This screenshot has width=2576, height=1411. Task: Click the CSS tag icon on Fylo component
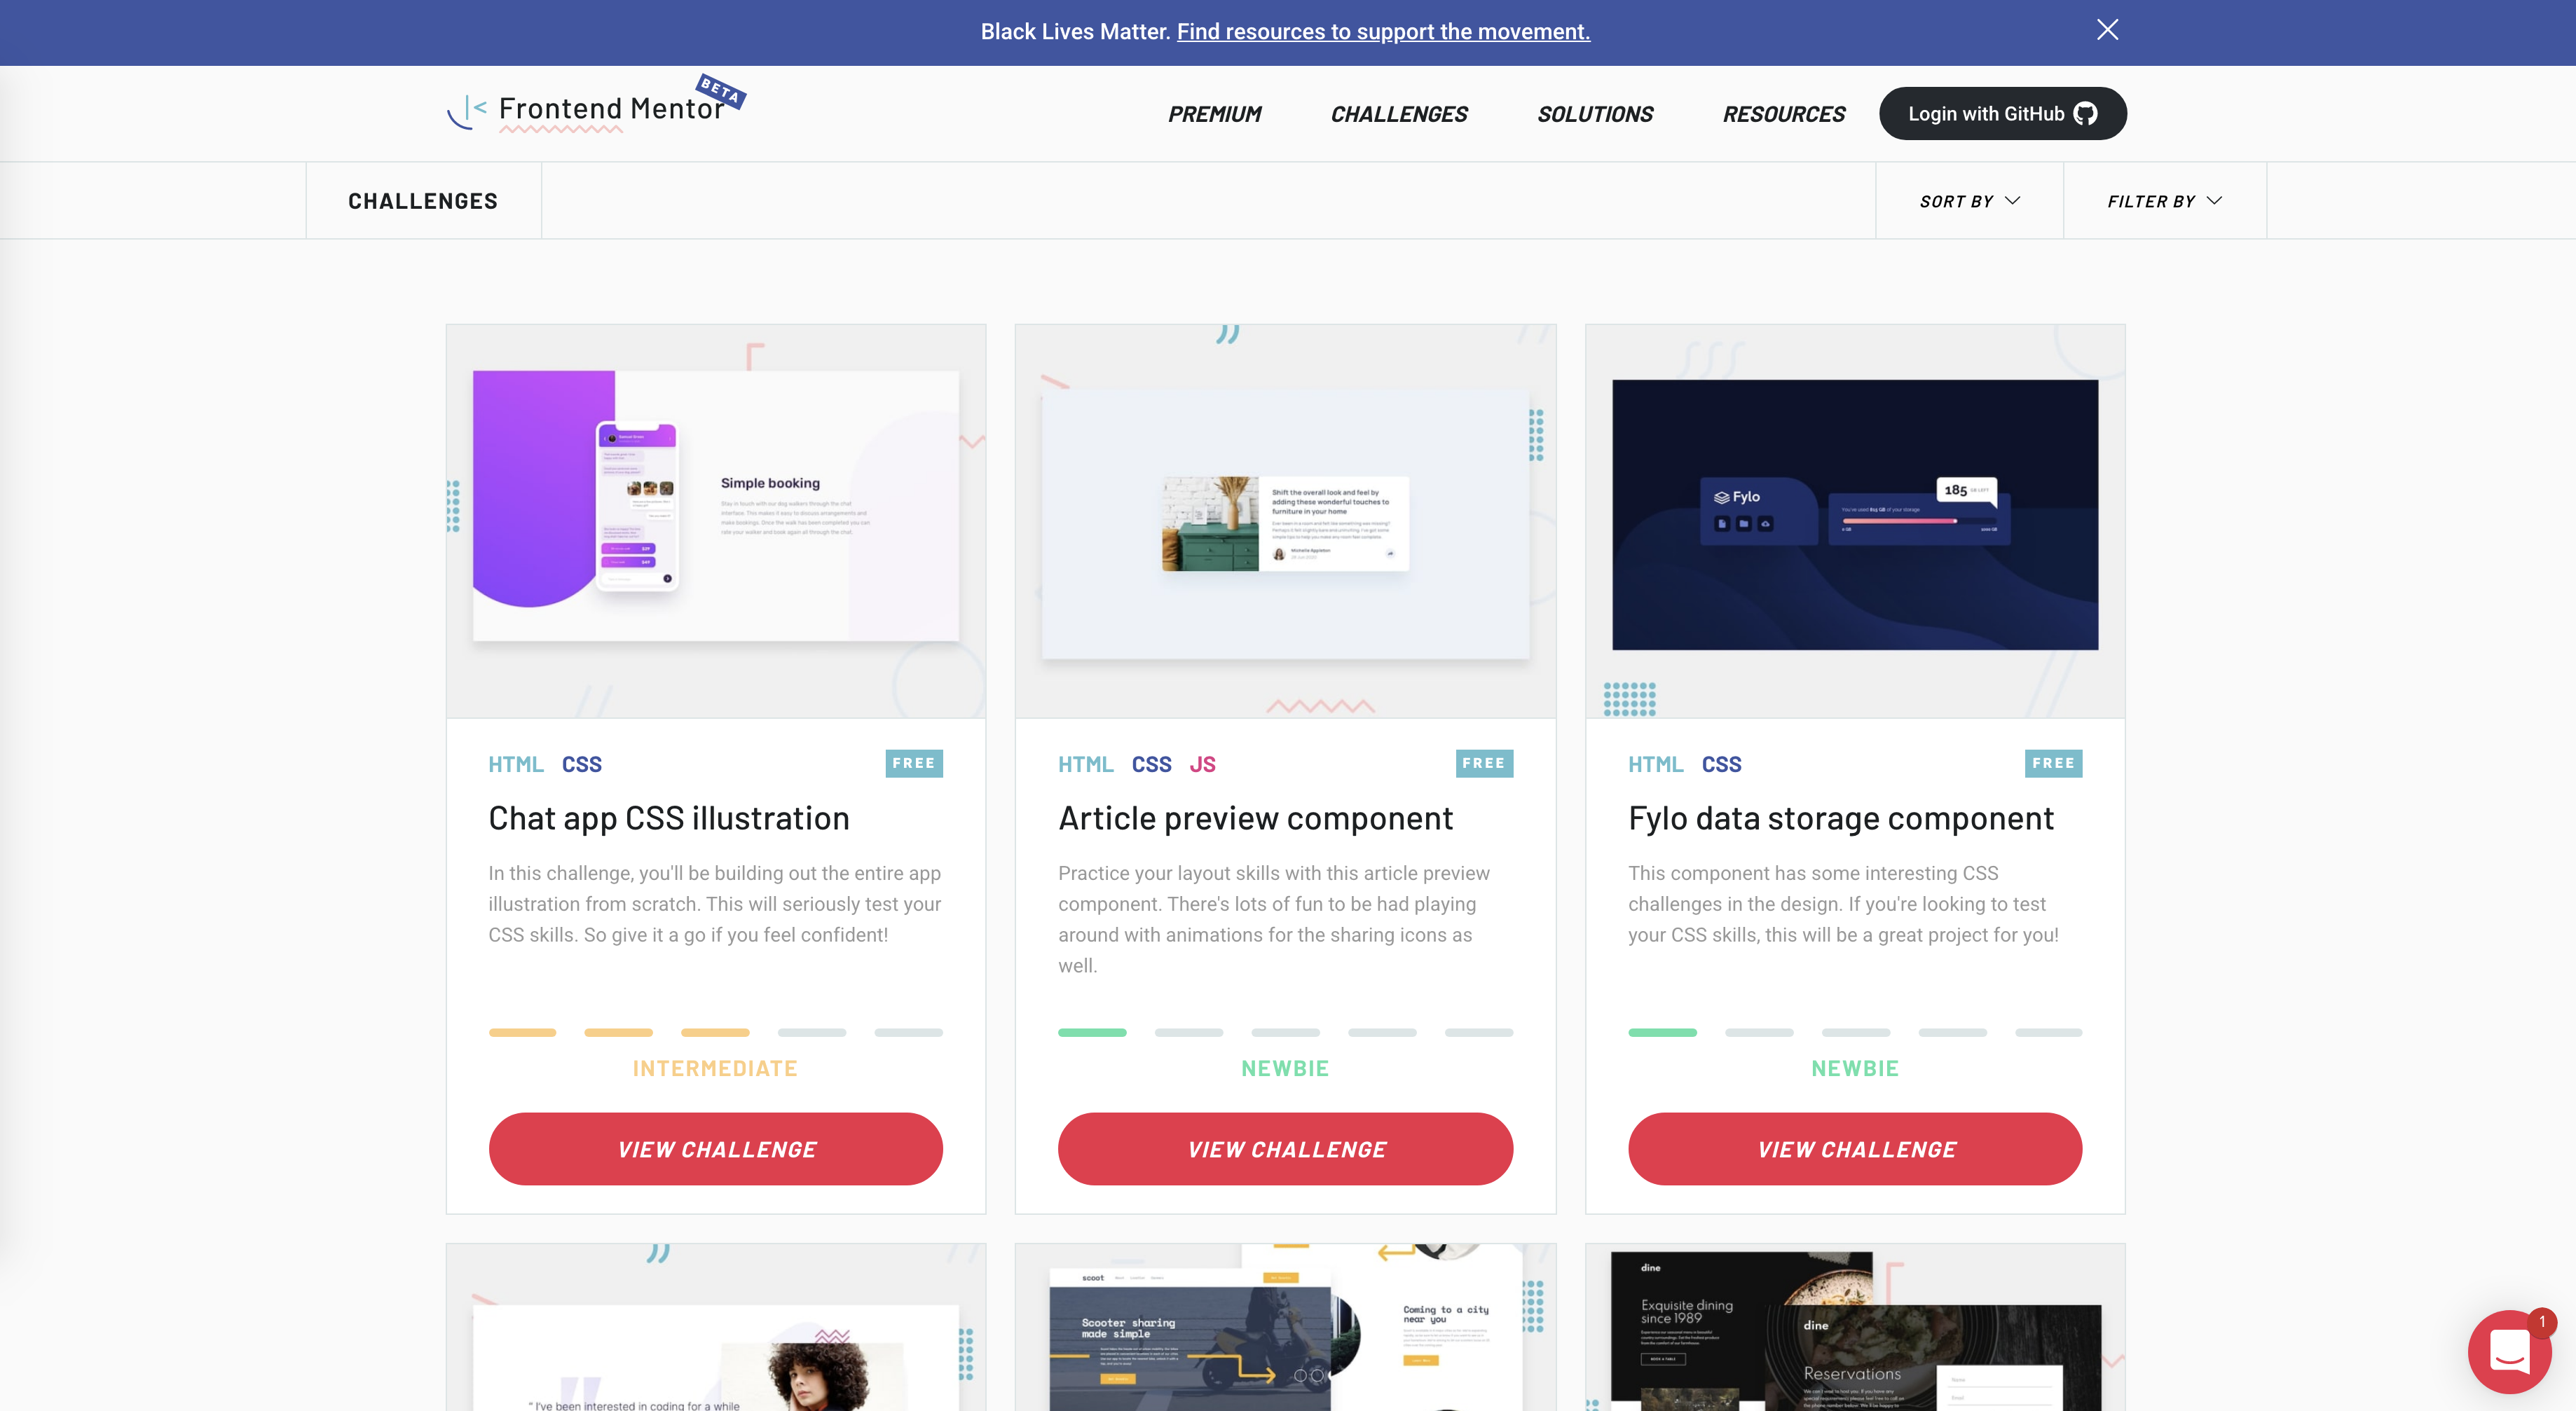(1721, 764)
